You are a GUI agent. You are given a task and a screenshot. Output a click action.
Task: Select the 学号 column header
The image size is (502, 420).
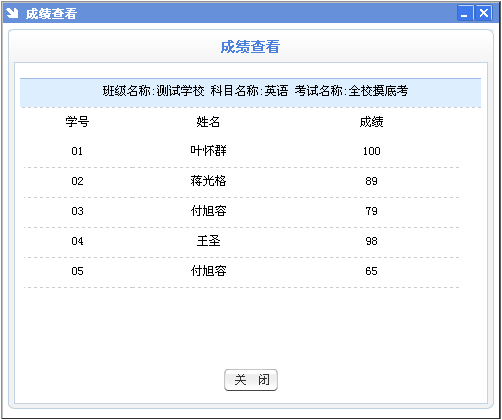pyautogui.click(x=77, y=122)
